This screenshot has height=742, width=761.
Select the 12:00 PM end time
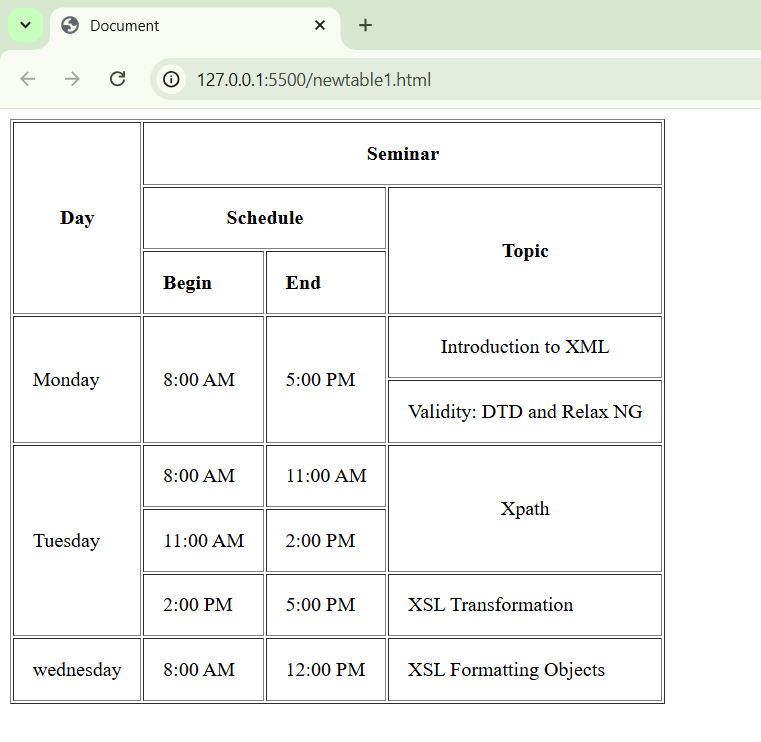click(326, 670)
